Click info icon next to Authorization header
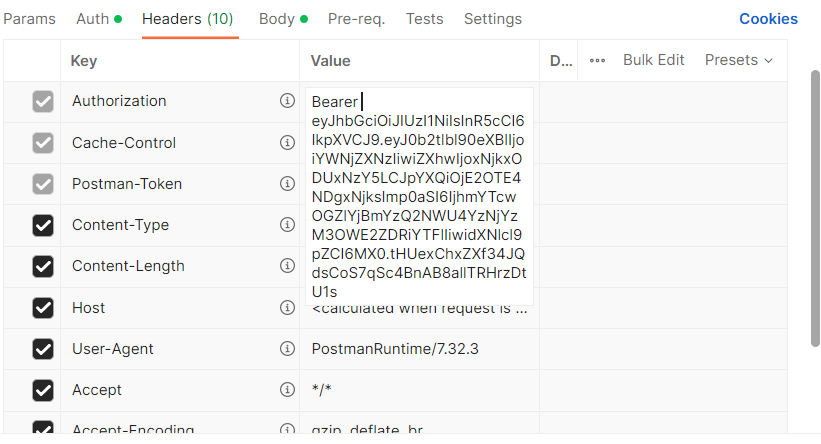The image size is (821, 444). pyautogui.click(x=287, y=101)
